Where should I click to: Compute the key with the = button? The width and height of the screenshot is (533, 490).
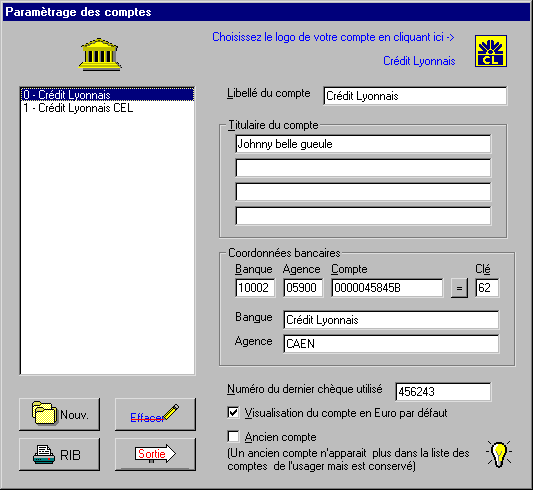[x=459, y=288]
